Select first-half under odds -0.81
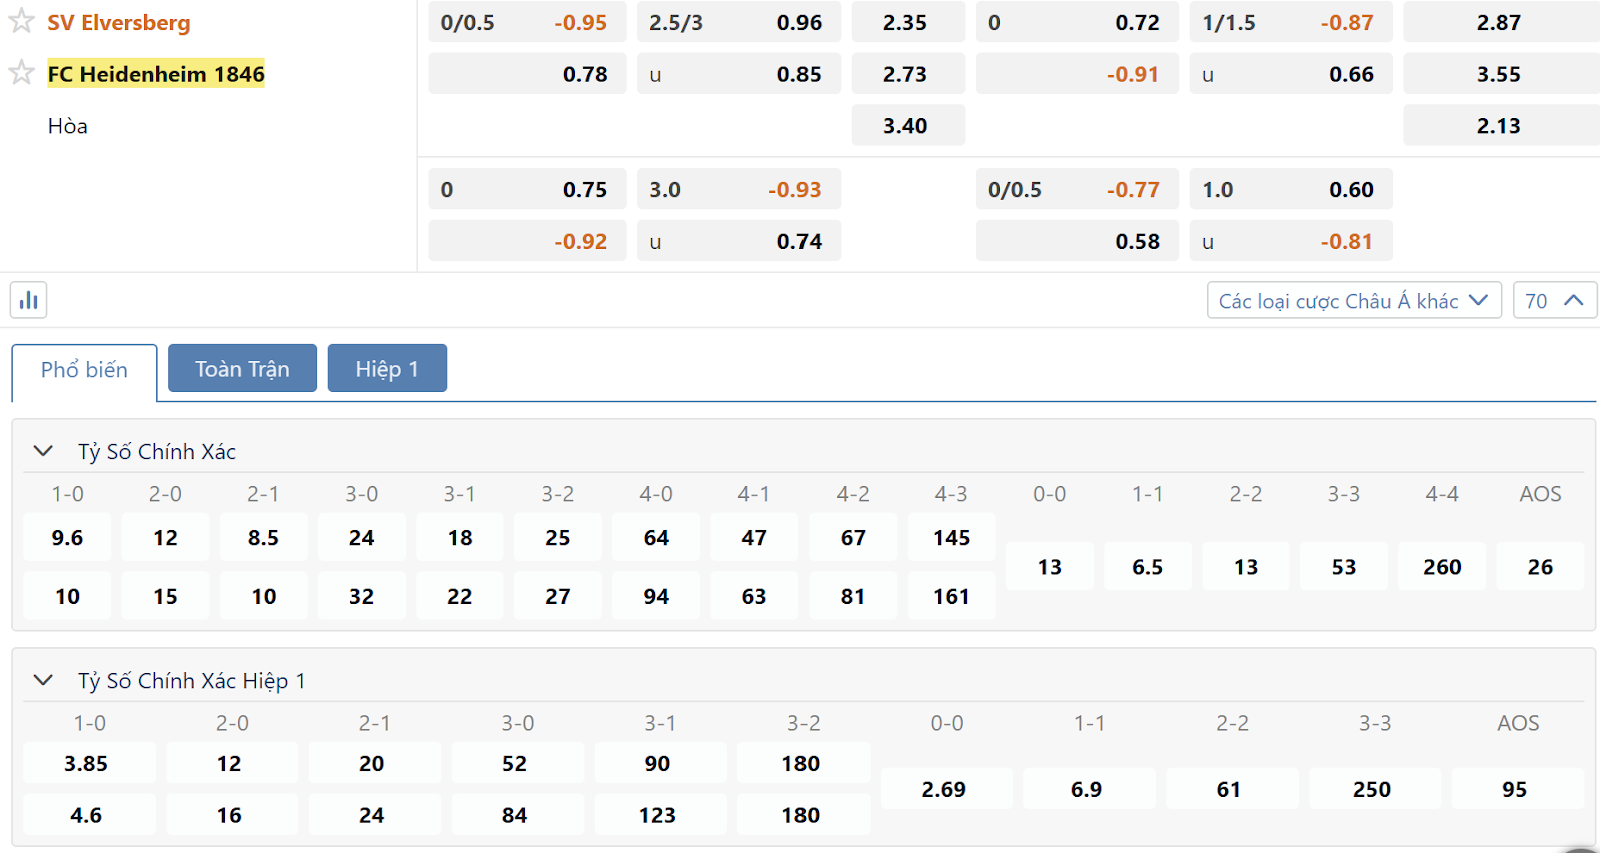 coord(1291,241)
